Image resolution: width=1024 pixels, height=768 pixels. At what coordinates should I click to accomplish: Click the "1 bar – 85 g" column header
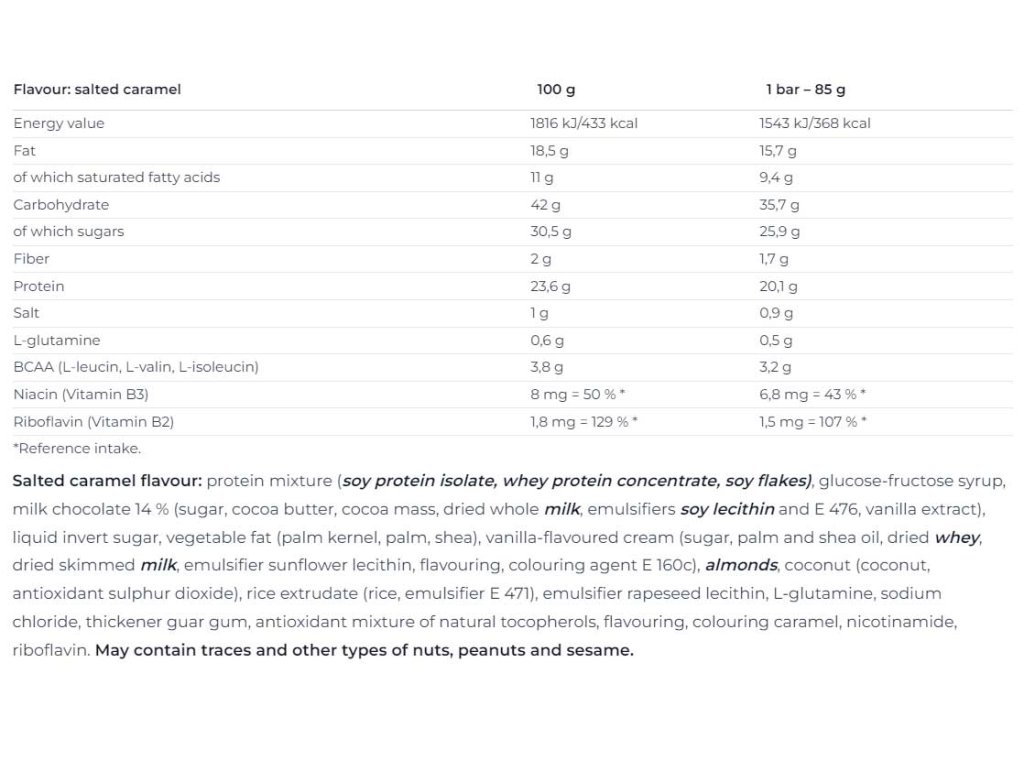point(805,89)
